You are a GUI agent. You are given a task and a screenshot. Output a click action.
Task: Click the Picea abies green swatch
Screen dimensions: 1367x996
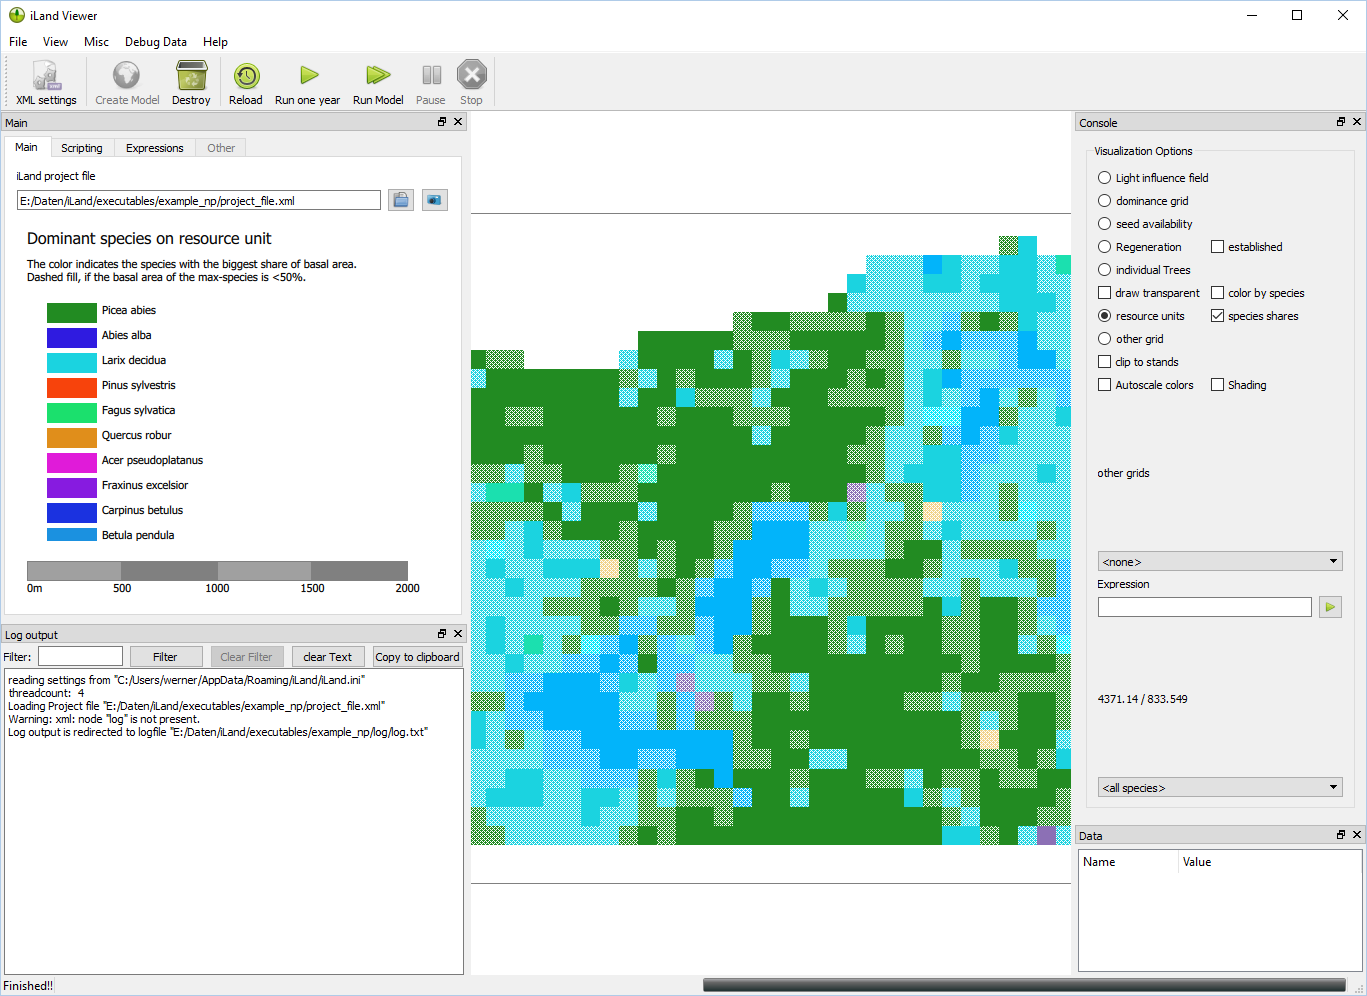tap(72, 312)
